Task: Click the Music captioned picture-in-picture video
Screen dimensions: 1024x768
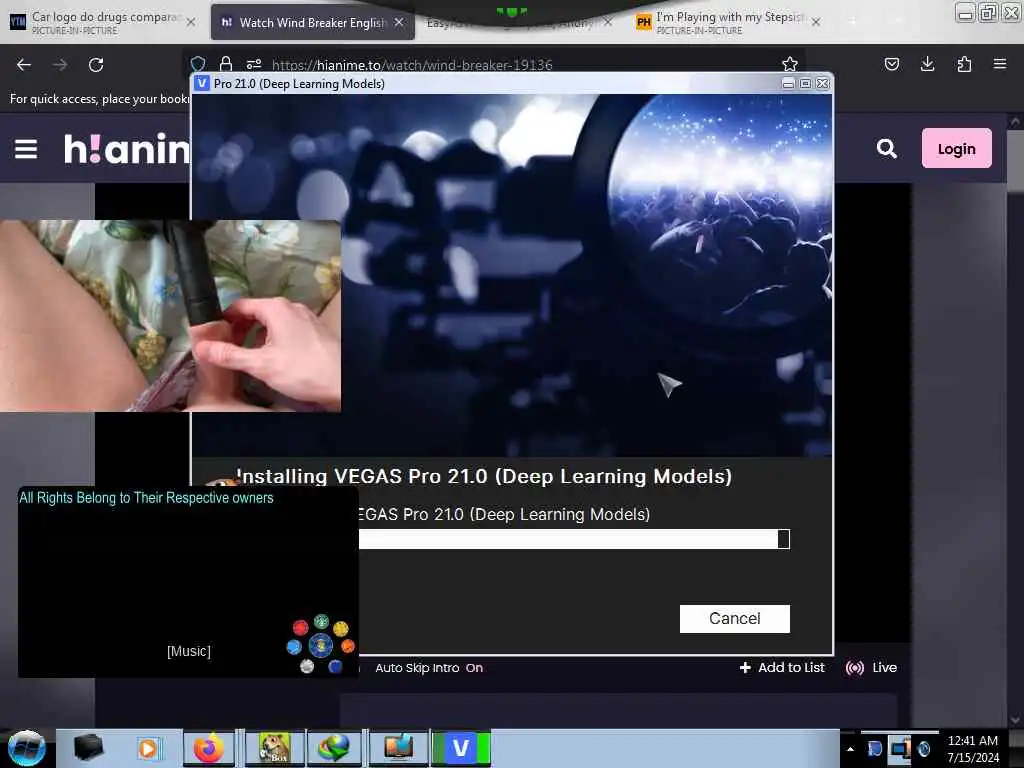Action: coord(188,581)
